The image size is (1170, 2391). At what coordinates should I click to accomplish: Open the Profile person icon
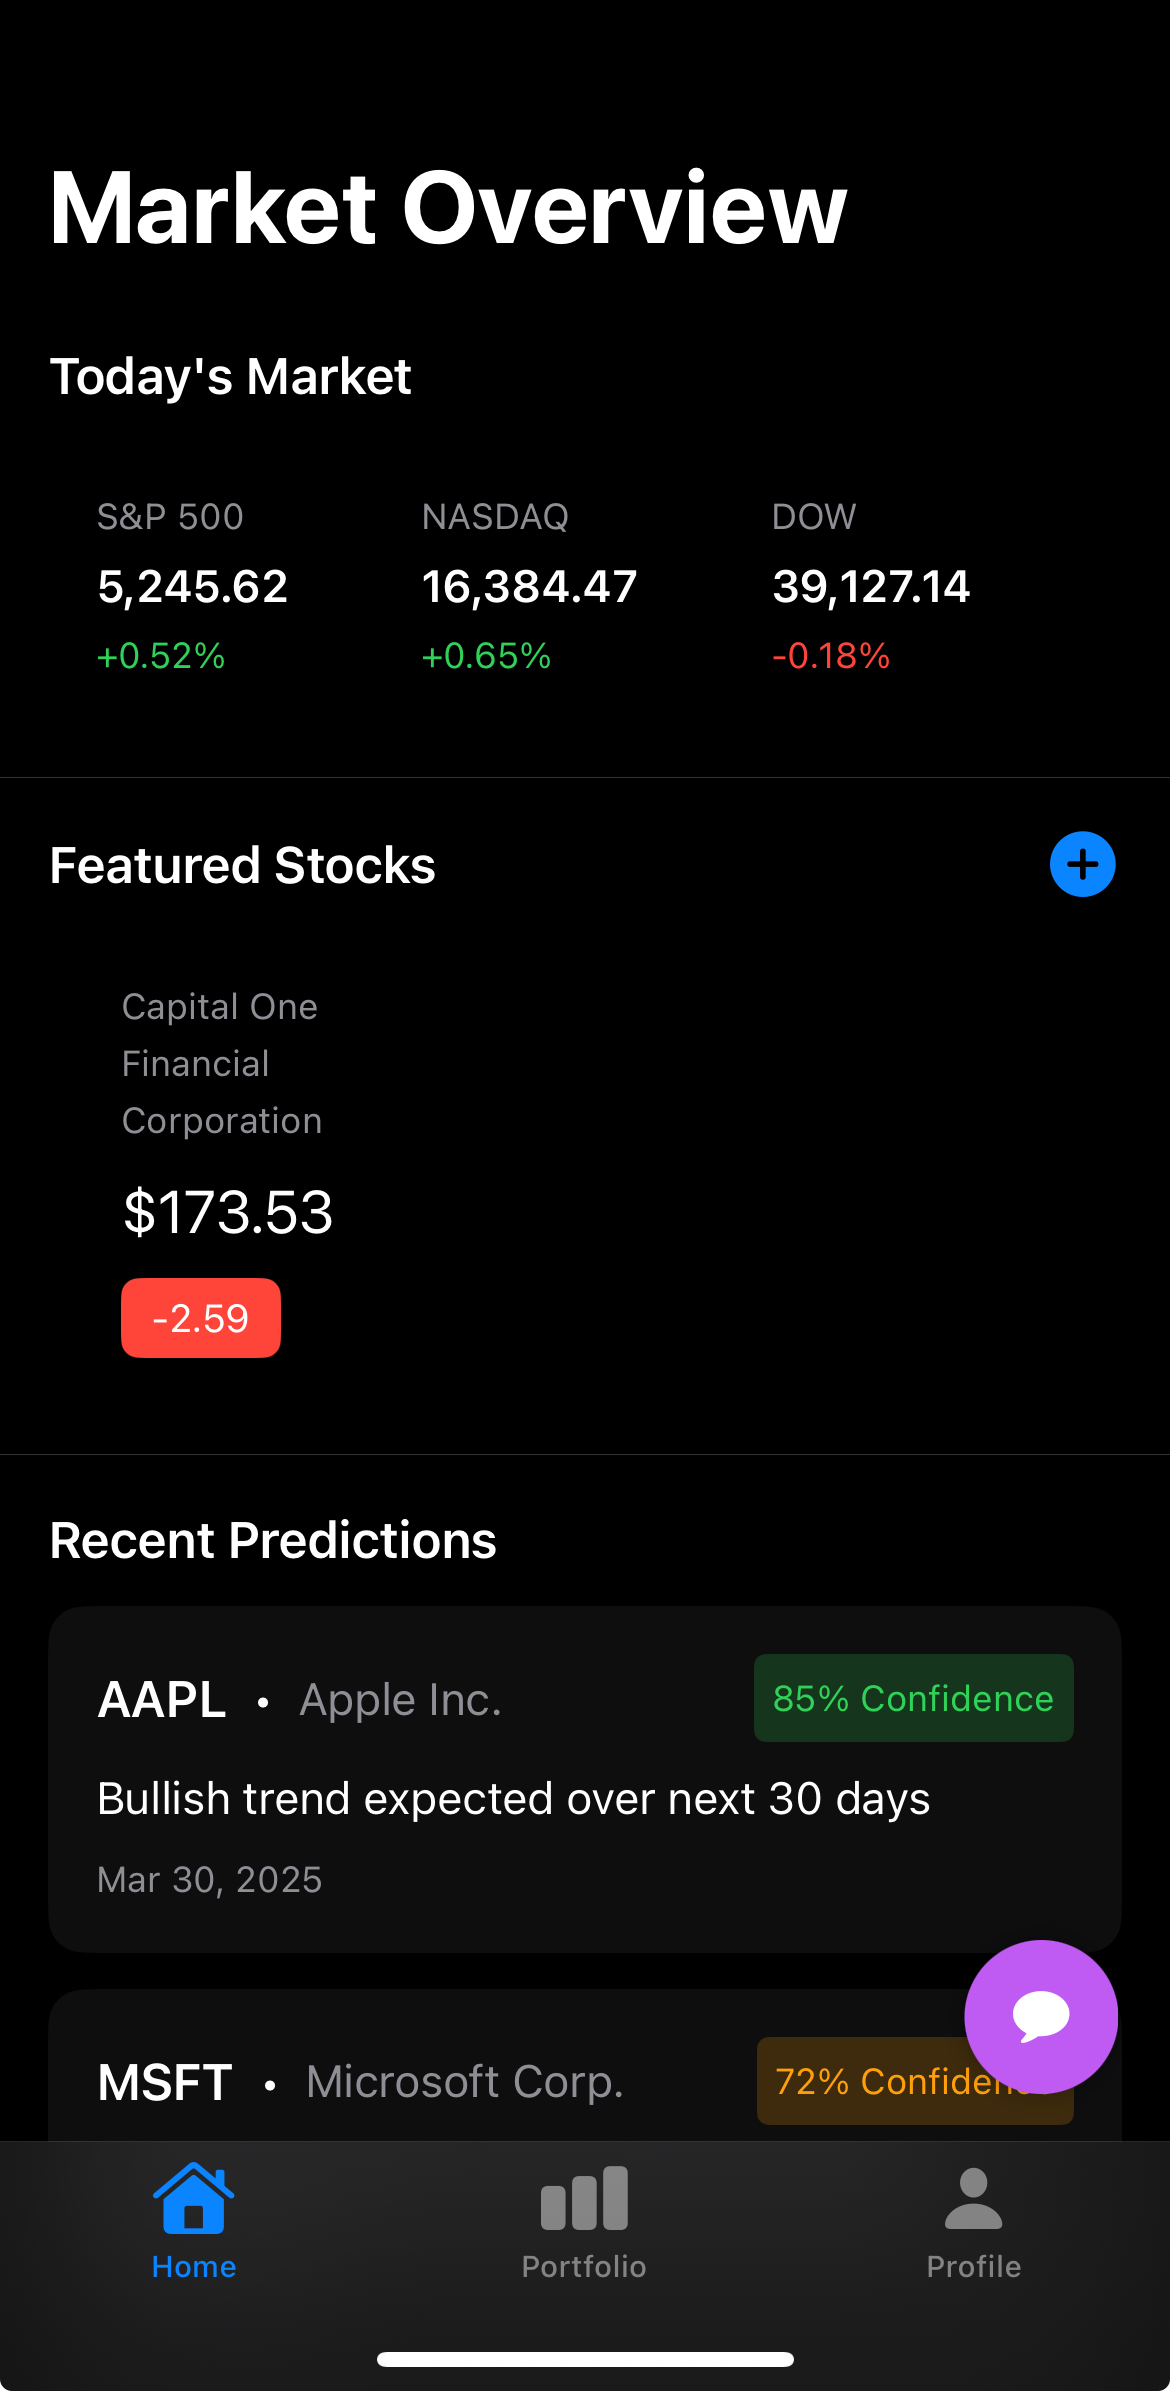coord(973,2198)
